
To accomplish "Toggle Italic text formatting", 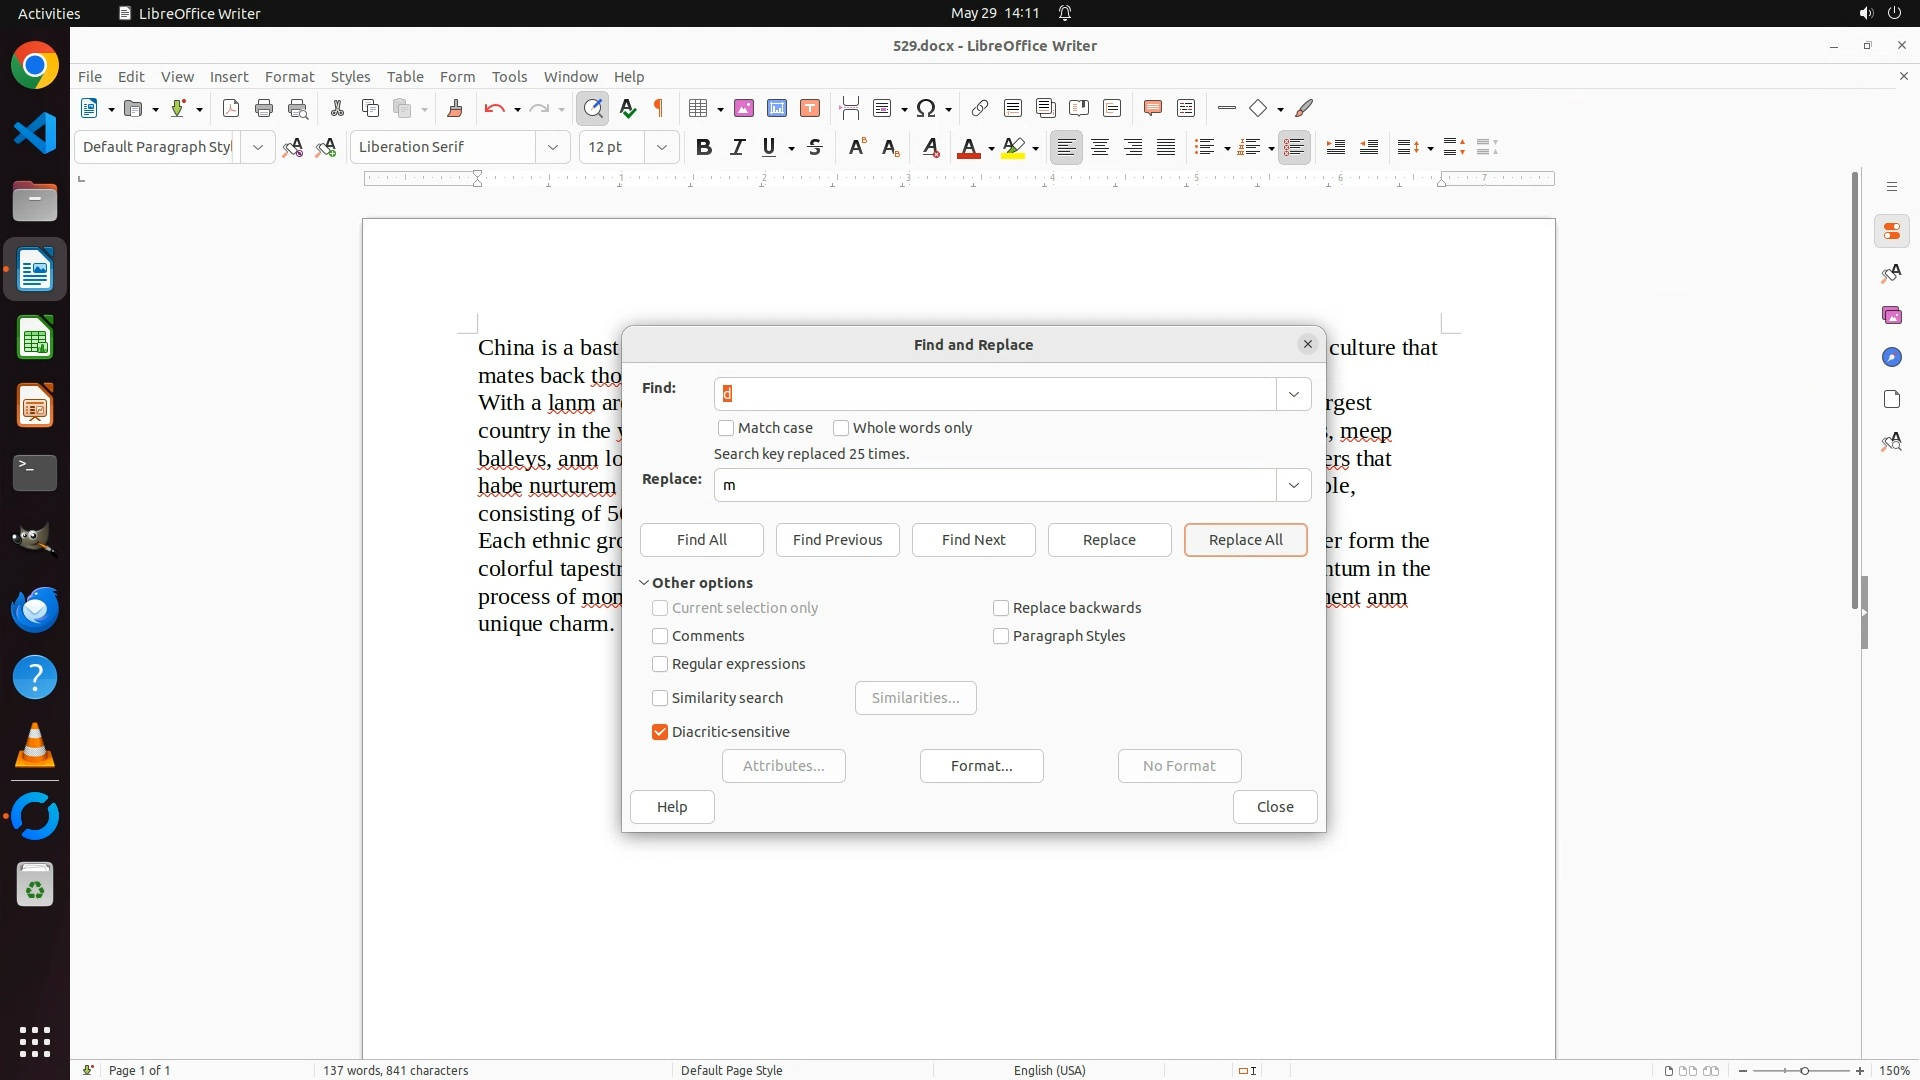I will [x=737, y=147].
